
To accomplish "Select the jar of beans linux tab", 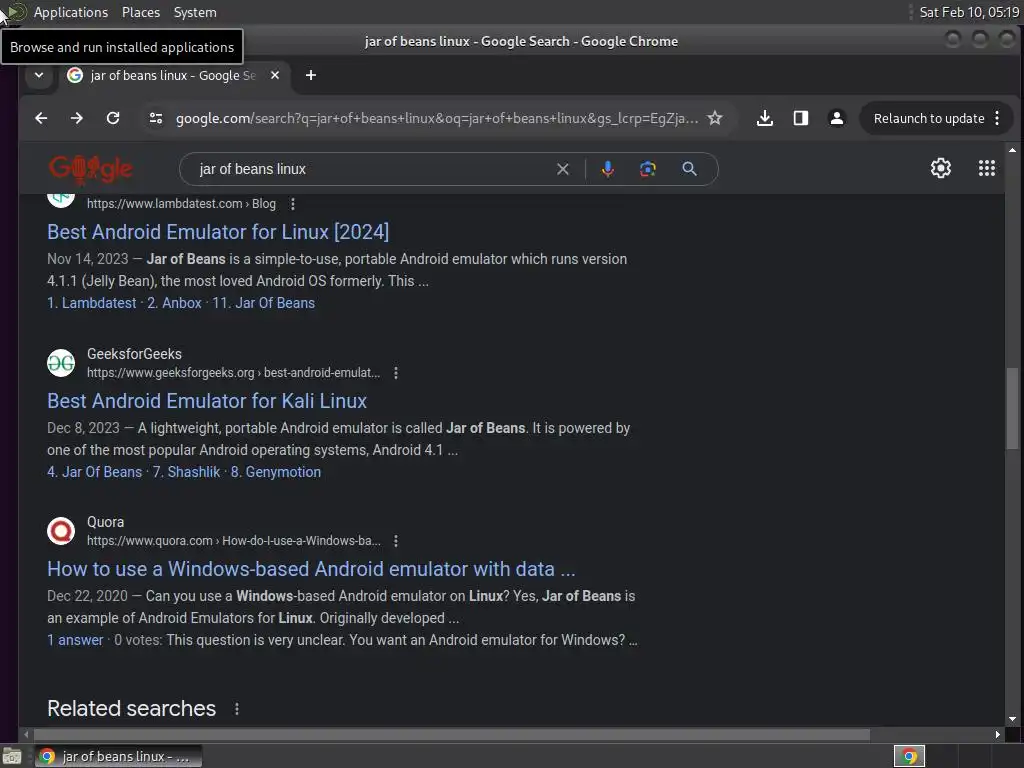I will (174, 75).
